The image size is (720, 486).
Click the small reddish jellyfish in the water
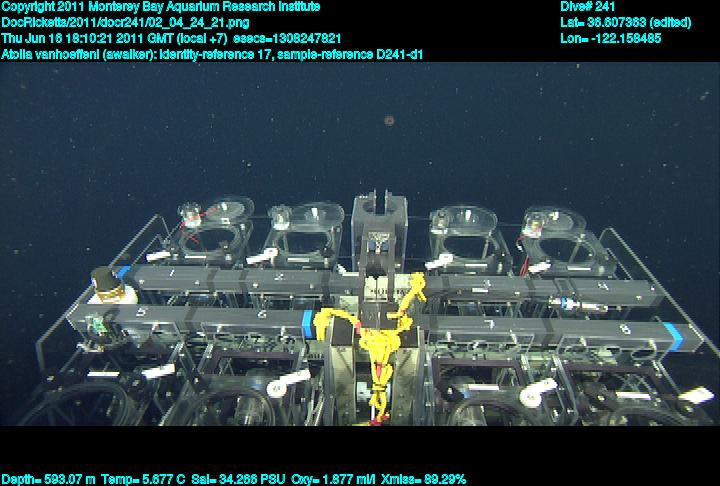(x=388, y=121)
